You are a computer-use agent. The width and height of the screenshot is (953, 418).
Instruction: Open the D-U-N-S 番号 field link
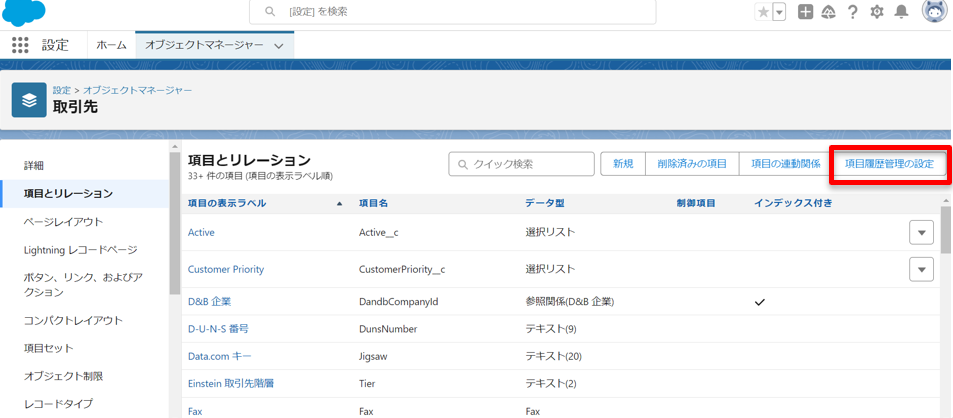point(218,329)
